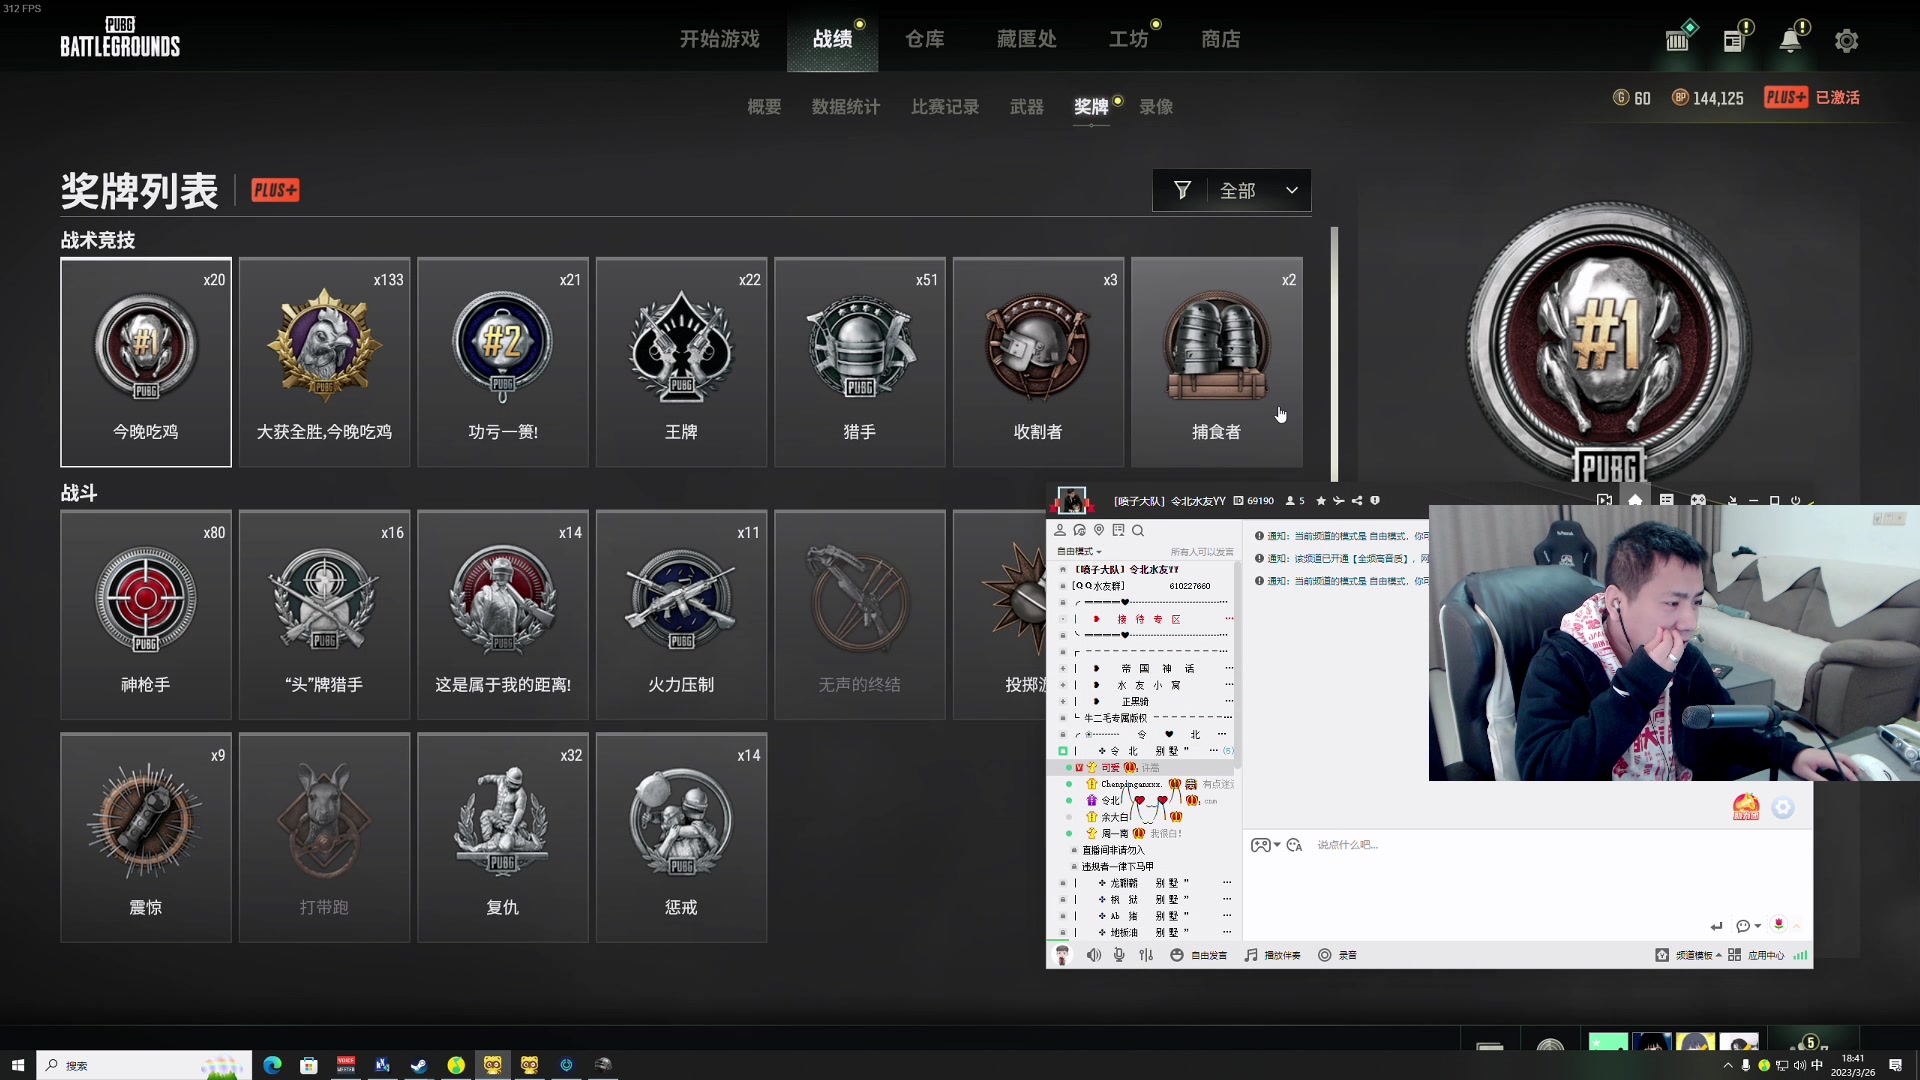Open the 比赛记录 sub-tab

point(945,107)
